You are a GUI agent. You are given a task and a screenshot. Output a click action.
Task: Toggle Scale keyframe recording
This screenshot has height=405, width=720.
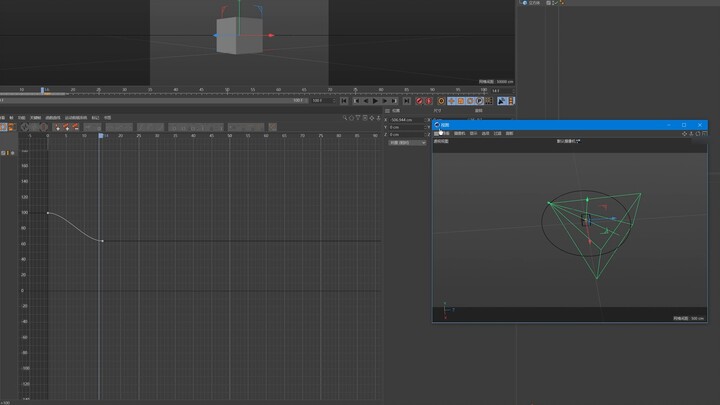[461, 100]
